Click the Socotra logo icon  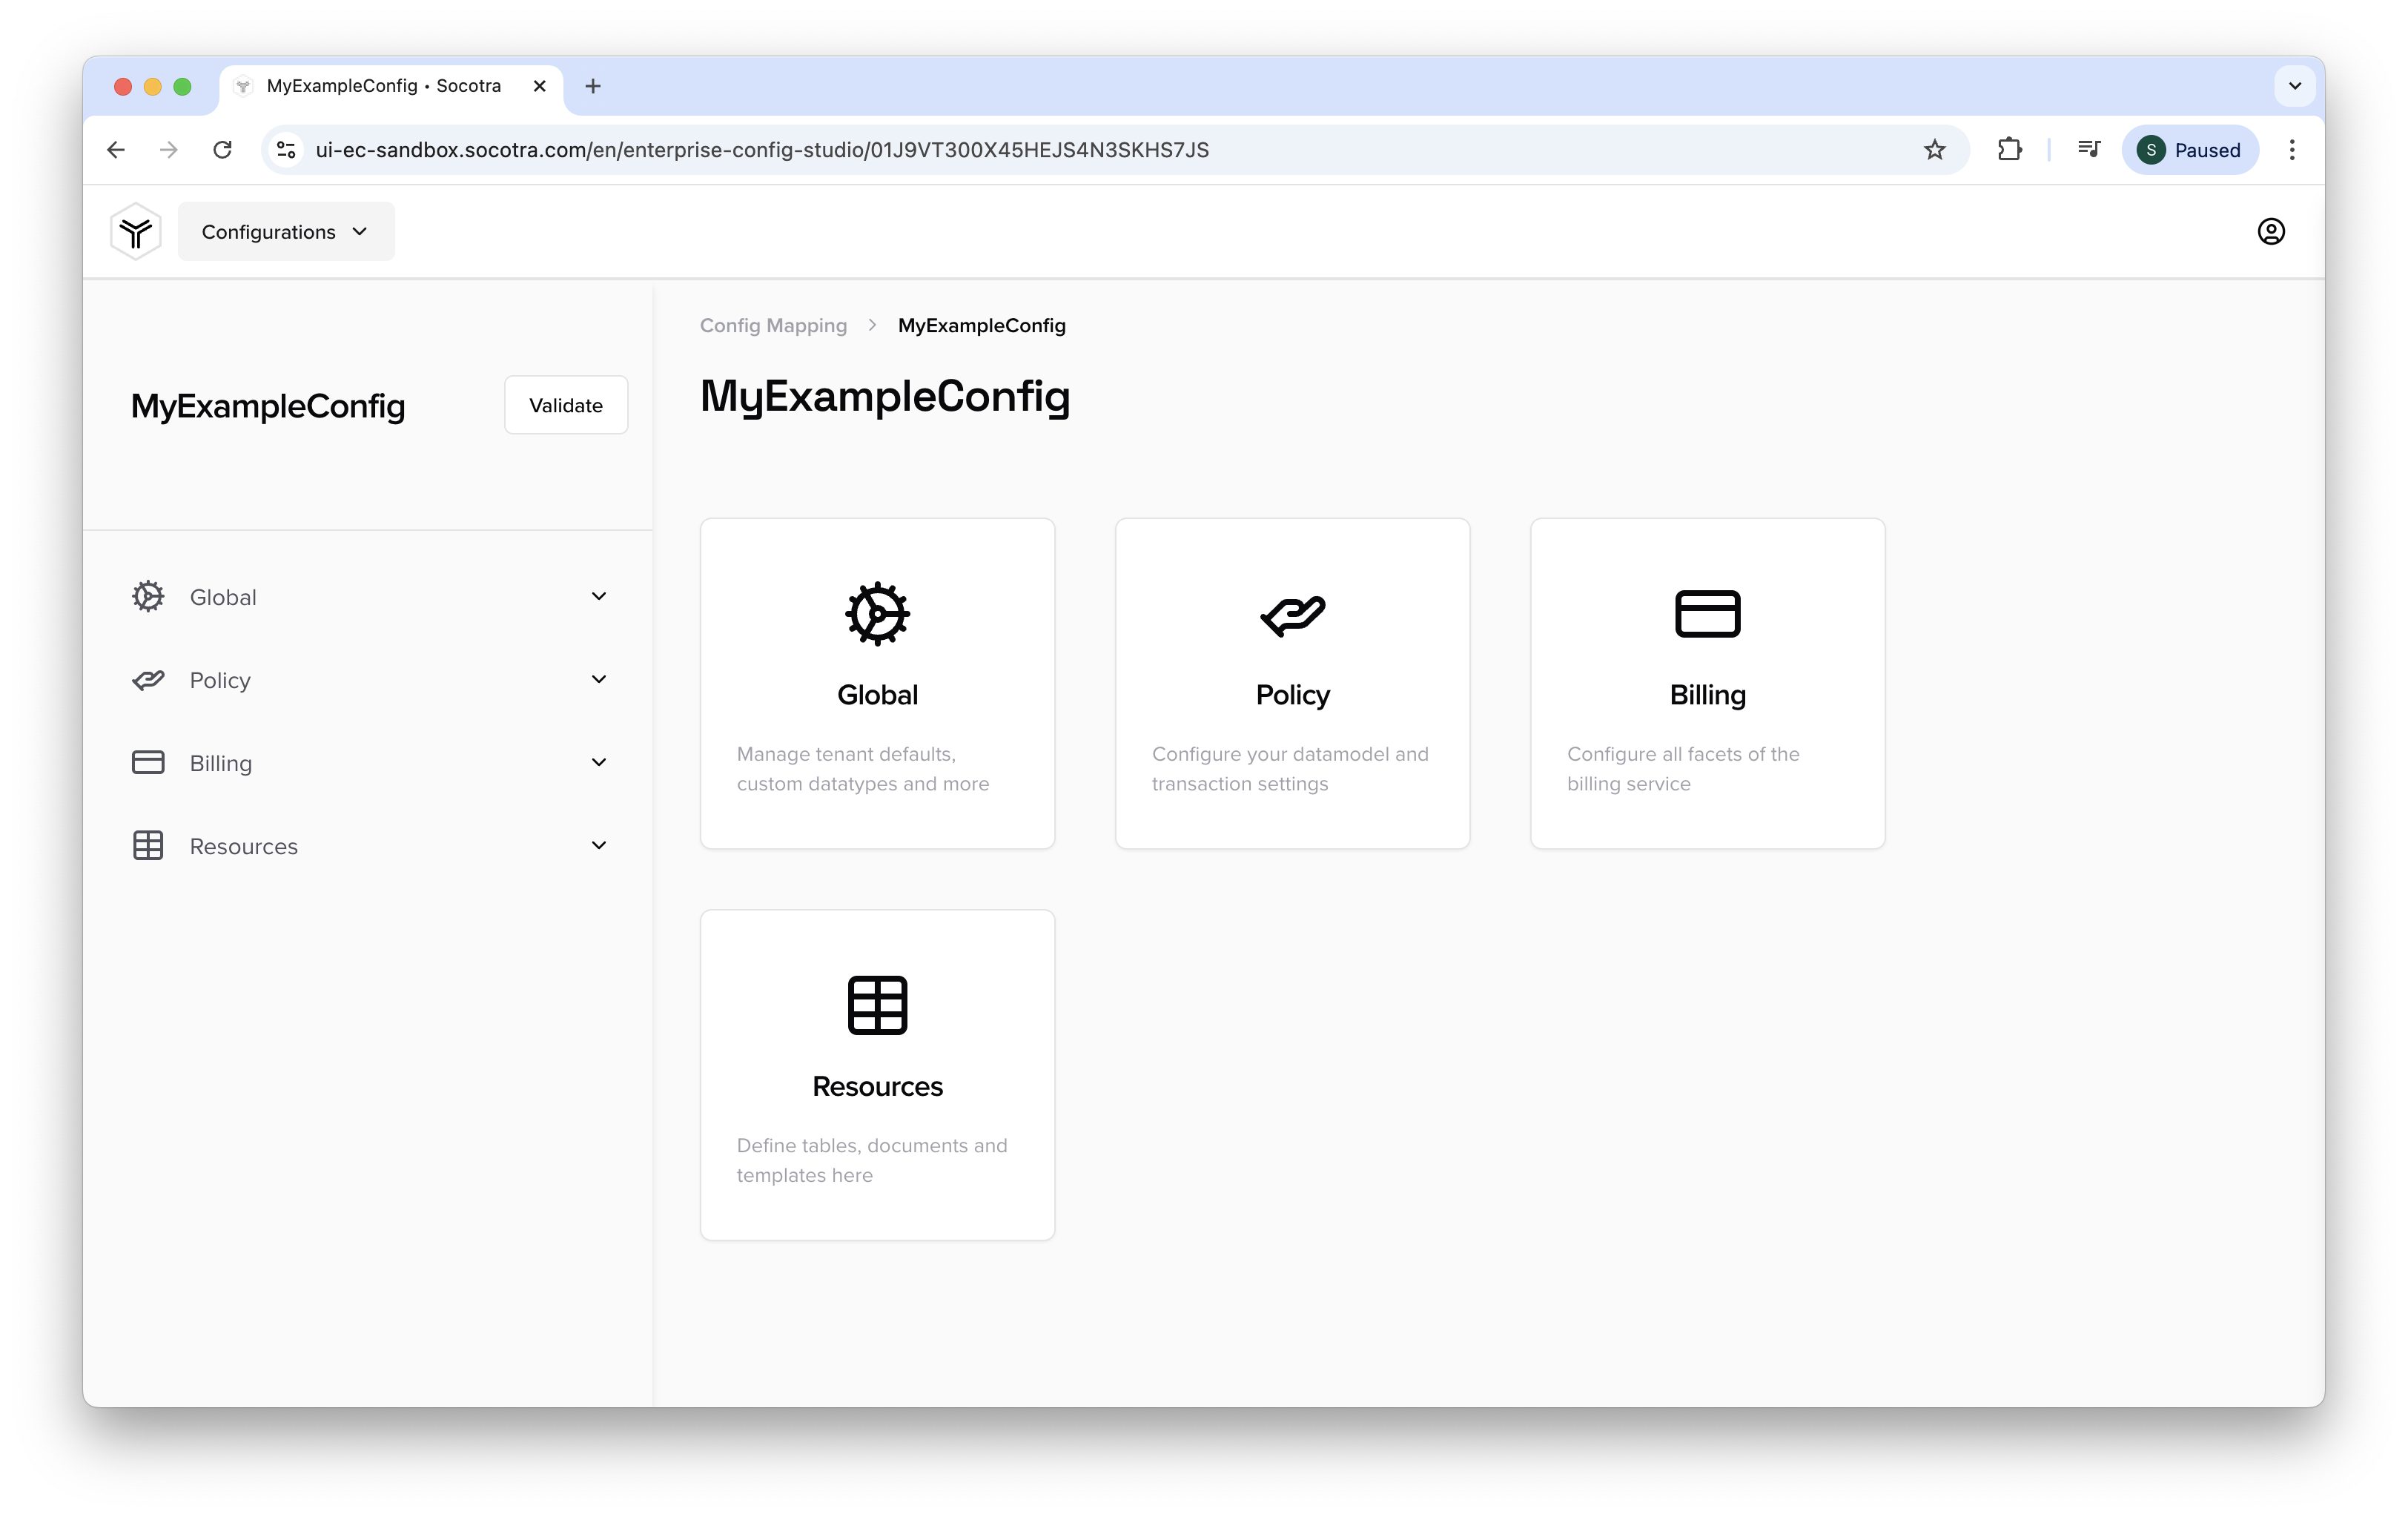[136, 232]
